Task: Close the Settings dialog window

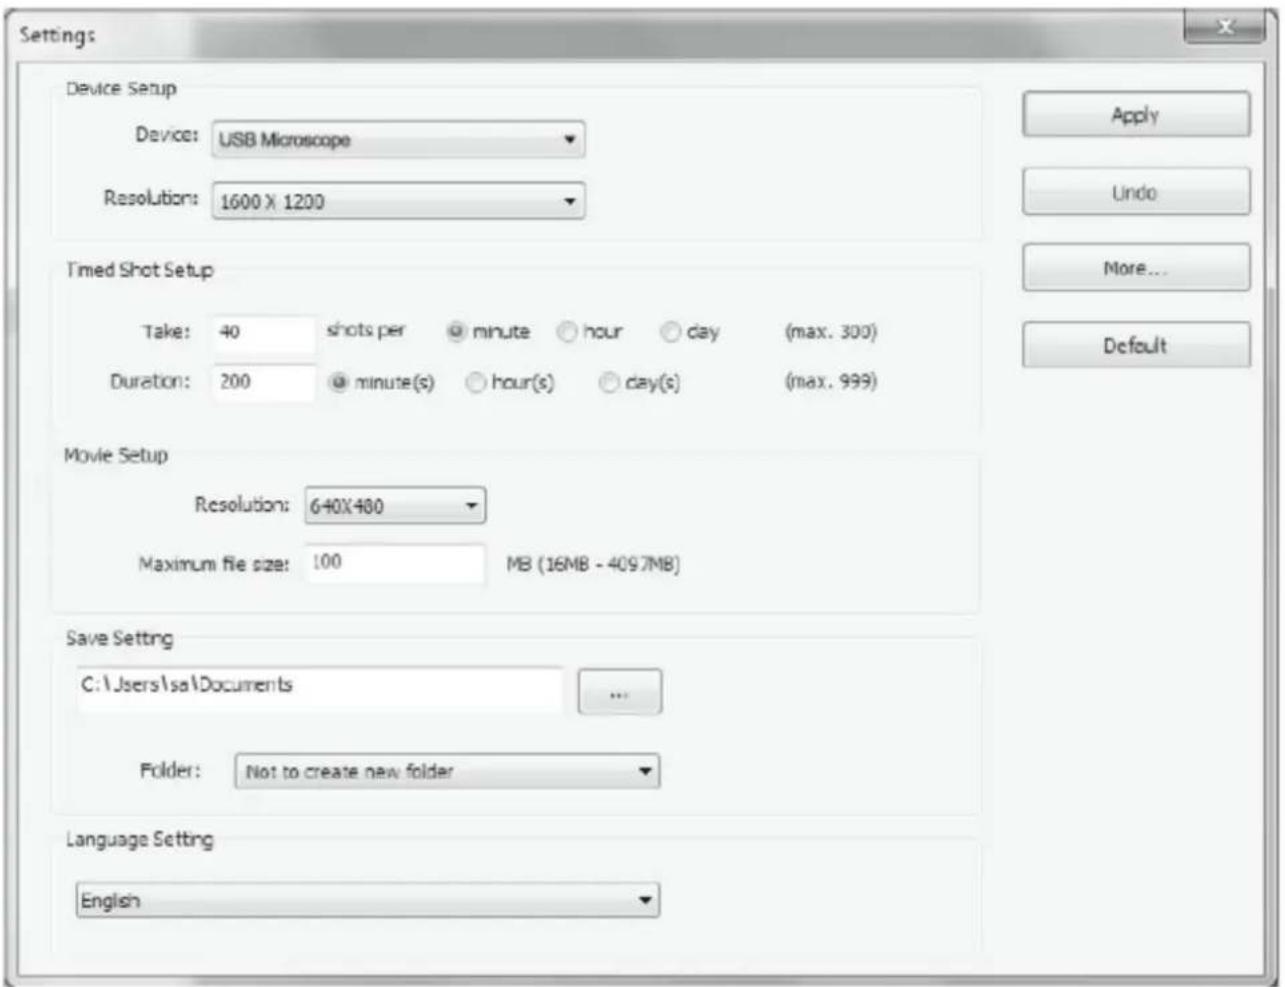Action: point(1224,28)
